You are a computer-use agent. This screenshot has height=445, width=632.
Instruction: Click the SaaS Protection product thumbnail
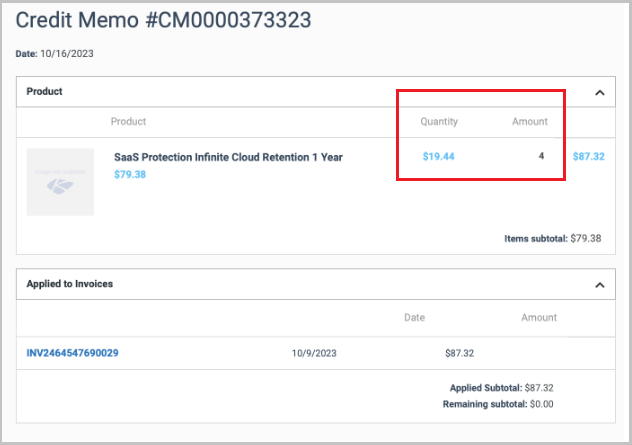pos(60,182)
